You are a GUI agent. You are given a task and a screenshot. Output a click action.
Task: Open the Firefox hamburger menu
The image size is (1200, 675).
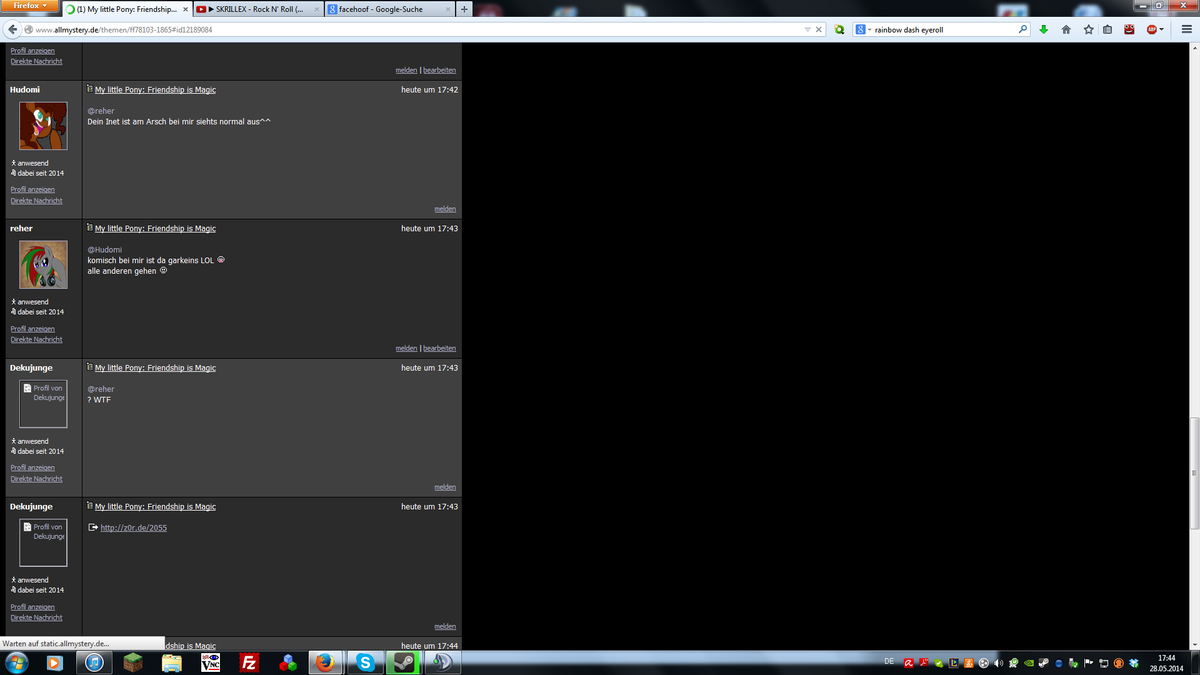(1185, 30)
